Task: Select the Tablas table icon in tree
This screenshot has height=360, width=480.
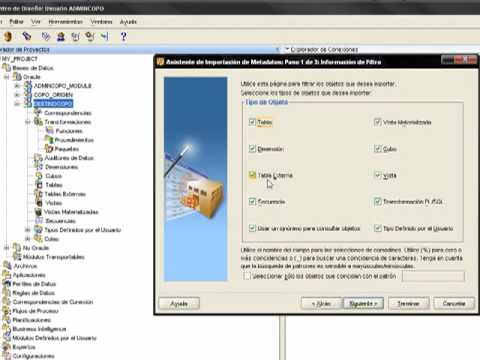Action: (39, 185)
